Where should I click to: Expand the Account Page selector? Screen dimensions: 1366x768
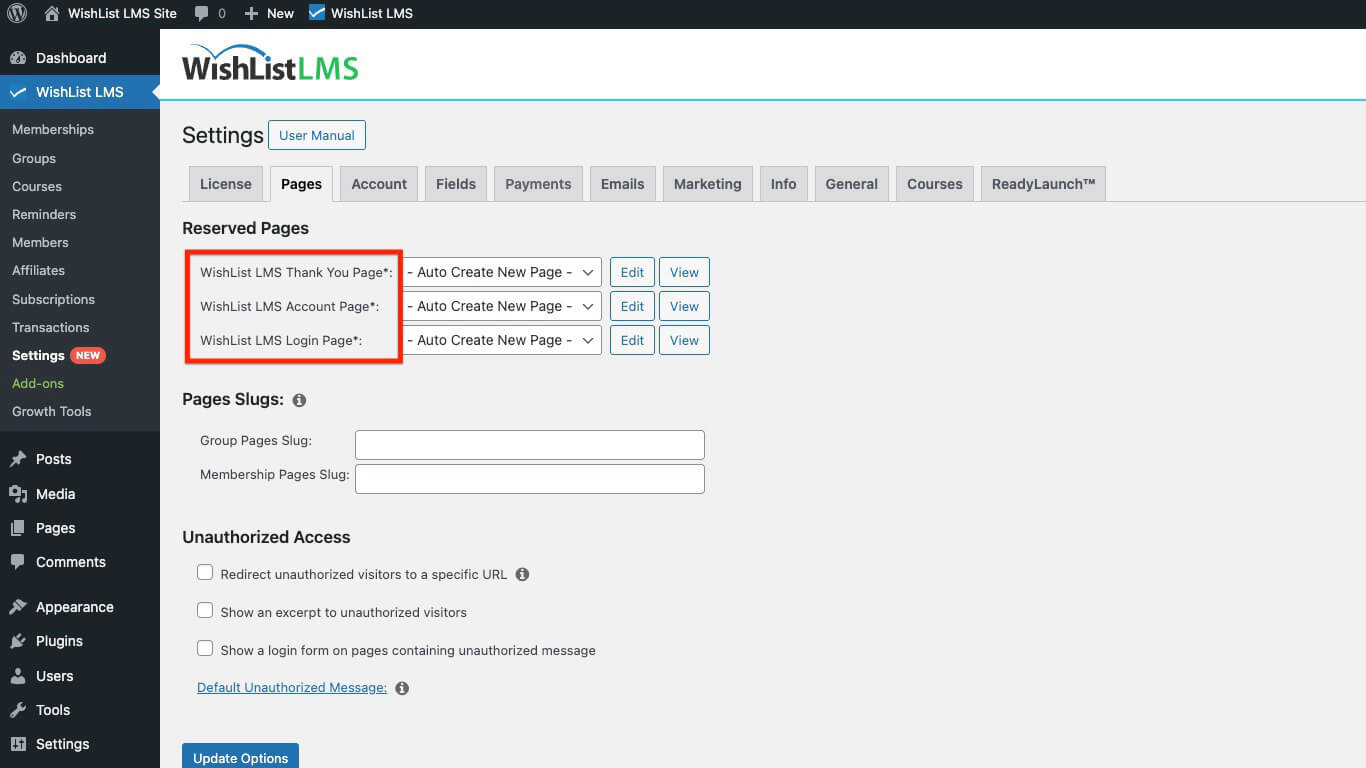[x=501, y=305]
